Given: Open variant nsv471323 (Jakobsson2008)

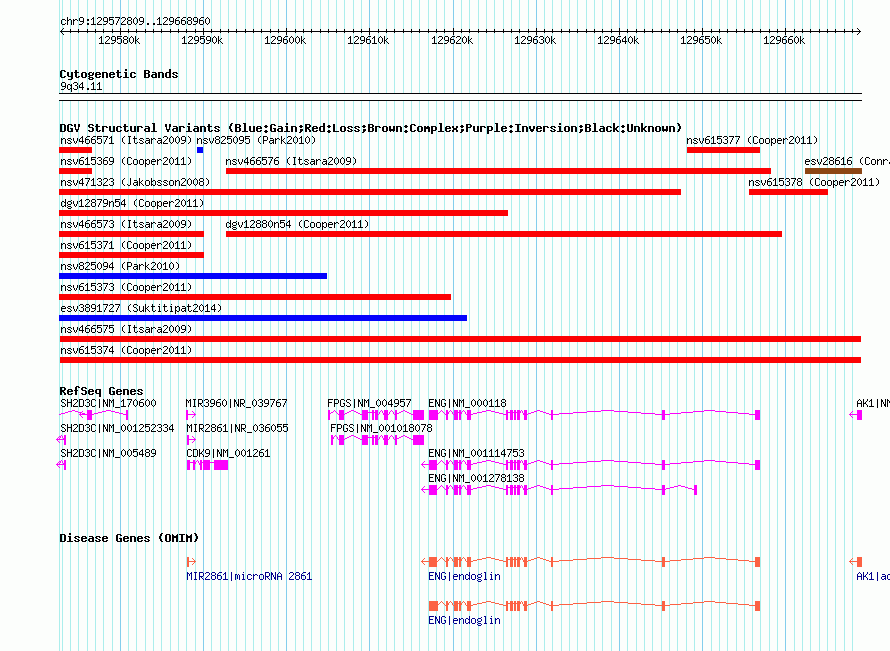Looking at the screenshot, I should tap(135, 182).
